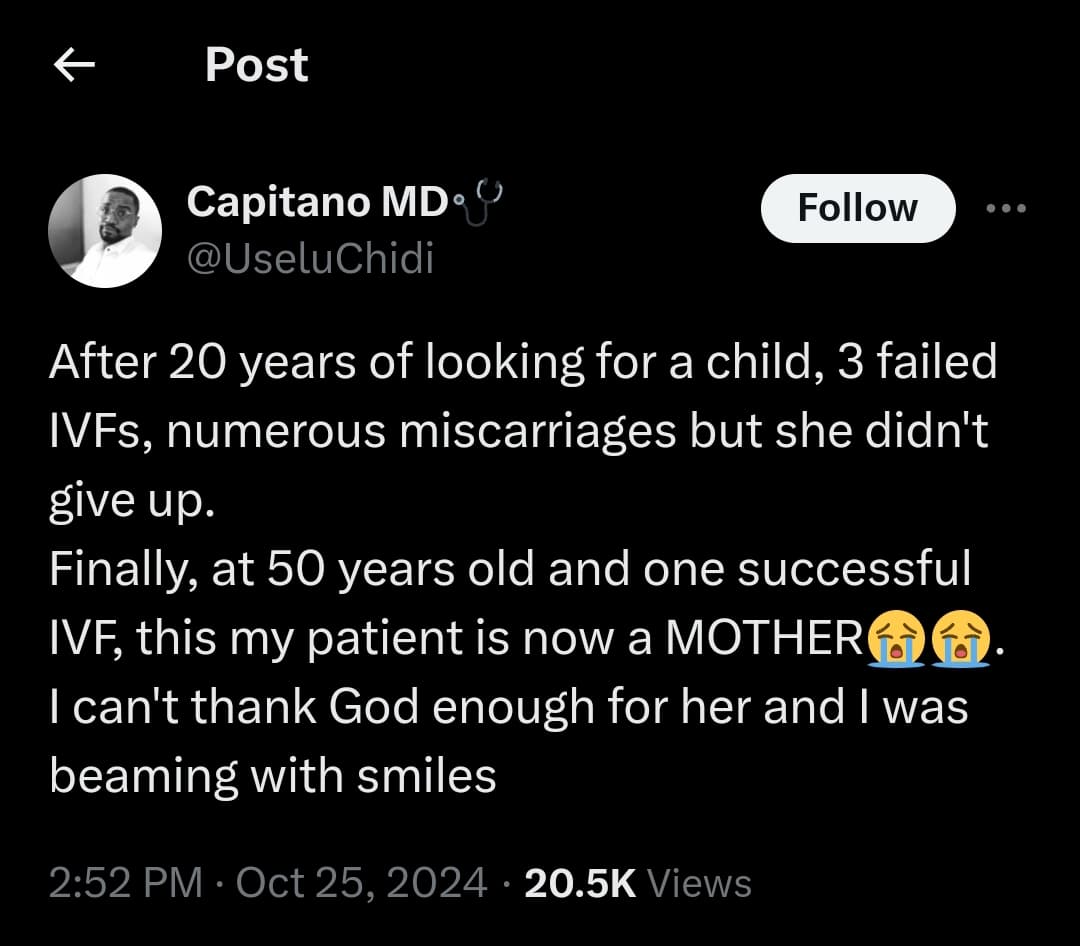Tap the line starting "After 20 years"
Screen dimensions: 1080x946
point(522,362)
